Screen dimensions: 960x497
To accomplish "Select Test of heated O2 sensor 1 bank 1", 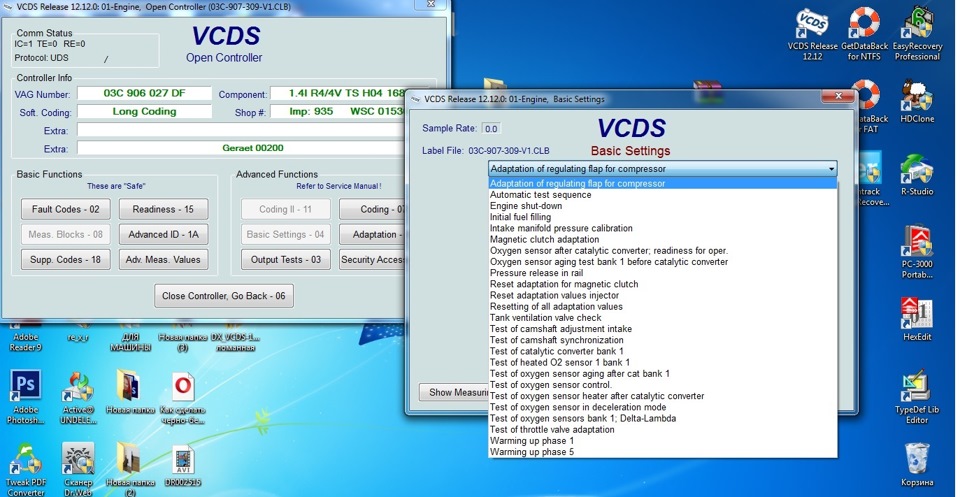I will coord(662,362).
